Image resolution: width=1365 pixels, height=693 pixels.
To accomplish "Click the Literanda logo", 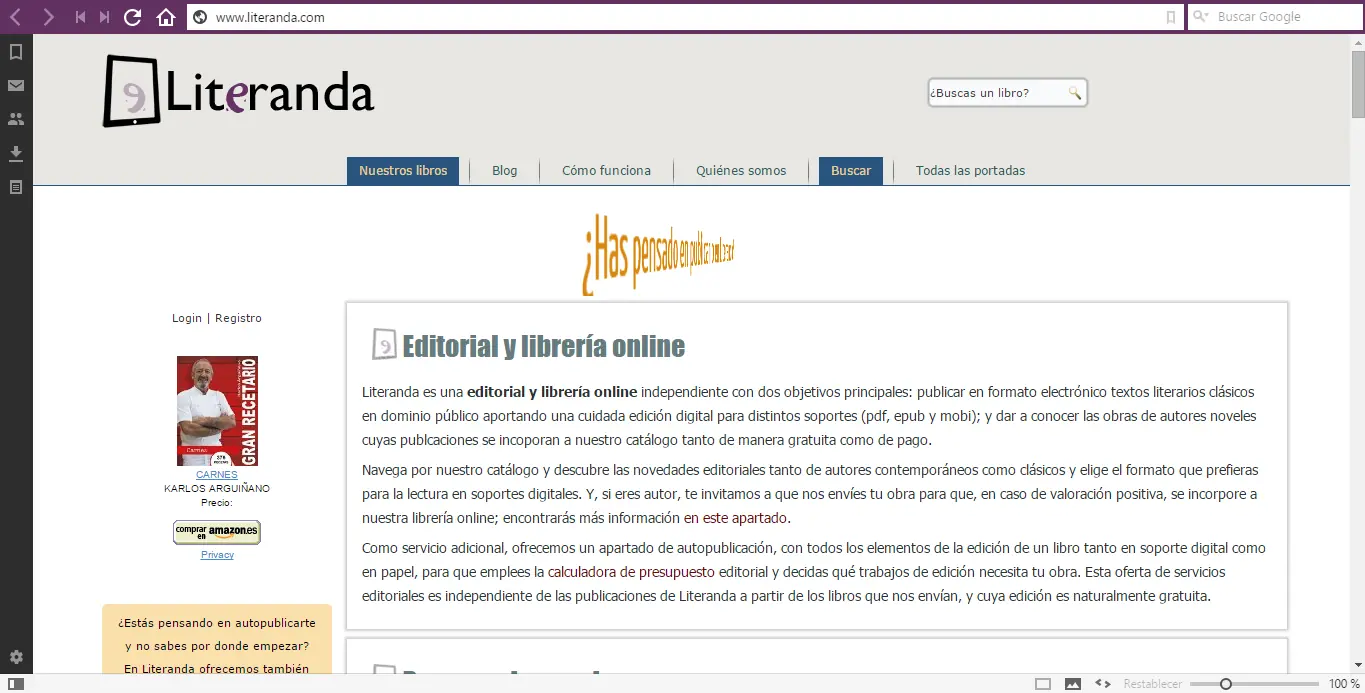I will point(239,92).
